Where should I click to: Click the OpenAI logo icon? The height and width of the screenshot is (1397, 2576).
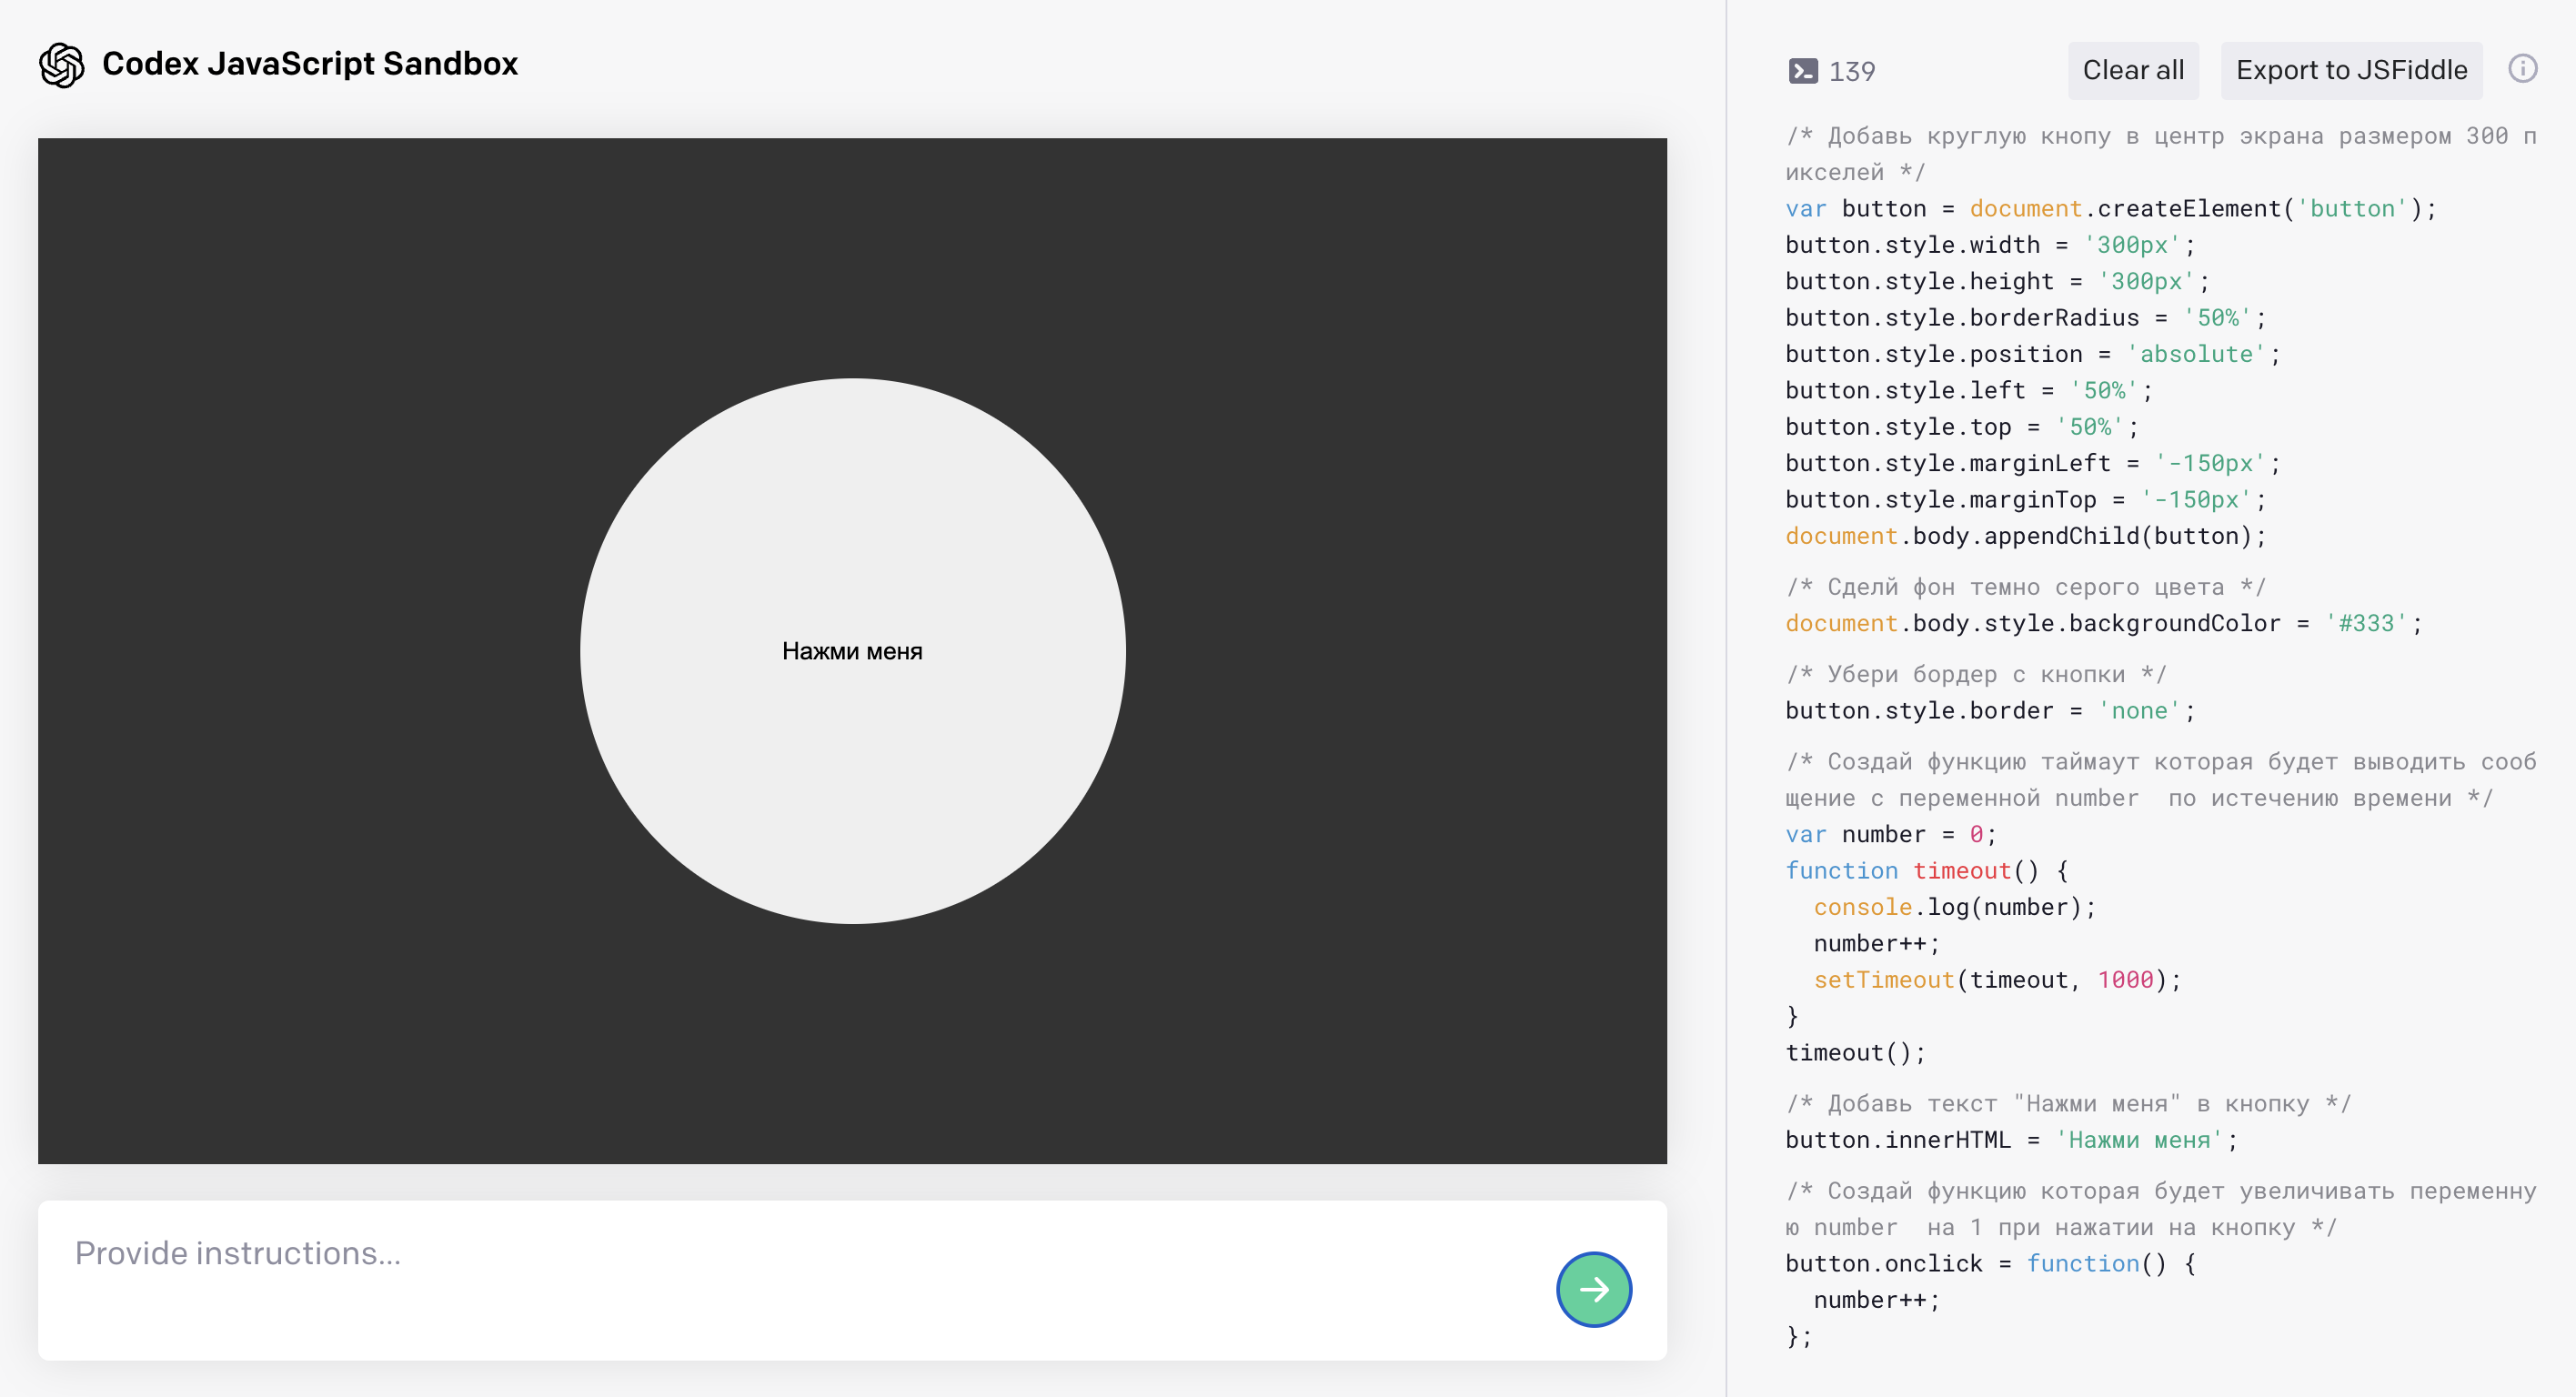[62, 65]
